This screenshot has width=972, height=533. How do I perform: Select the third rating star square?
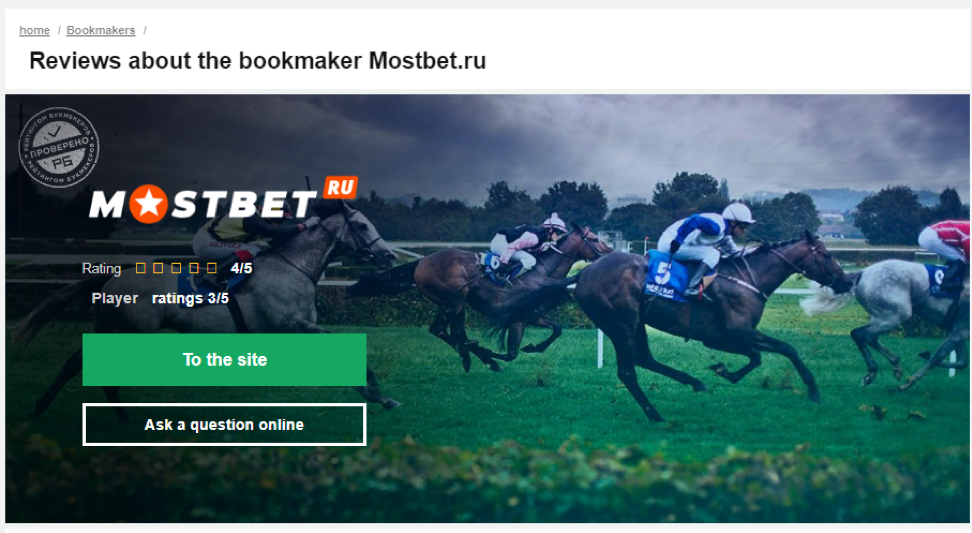click(176, 268)
